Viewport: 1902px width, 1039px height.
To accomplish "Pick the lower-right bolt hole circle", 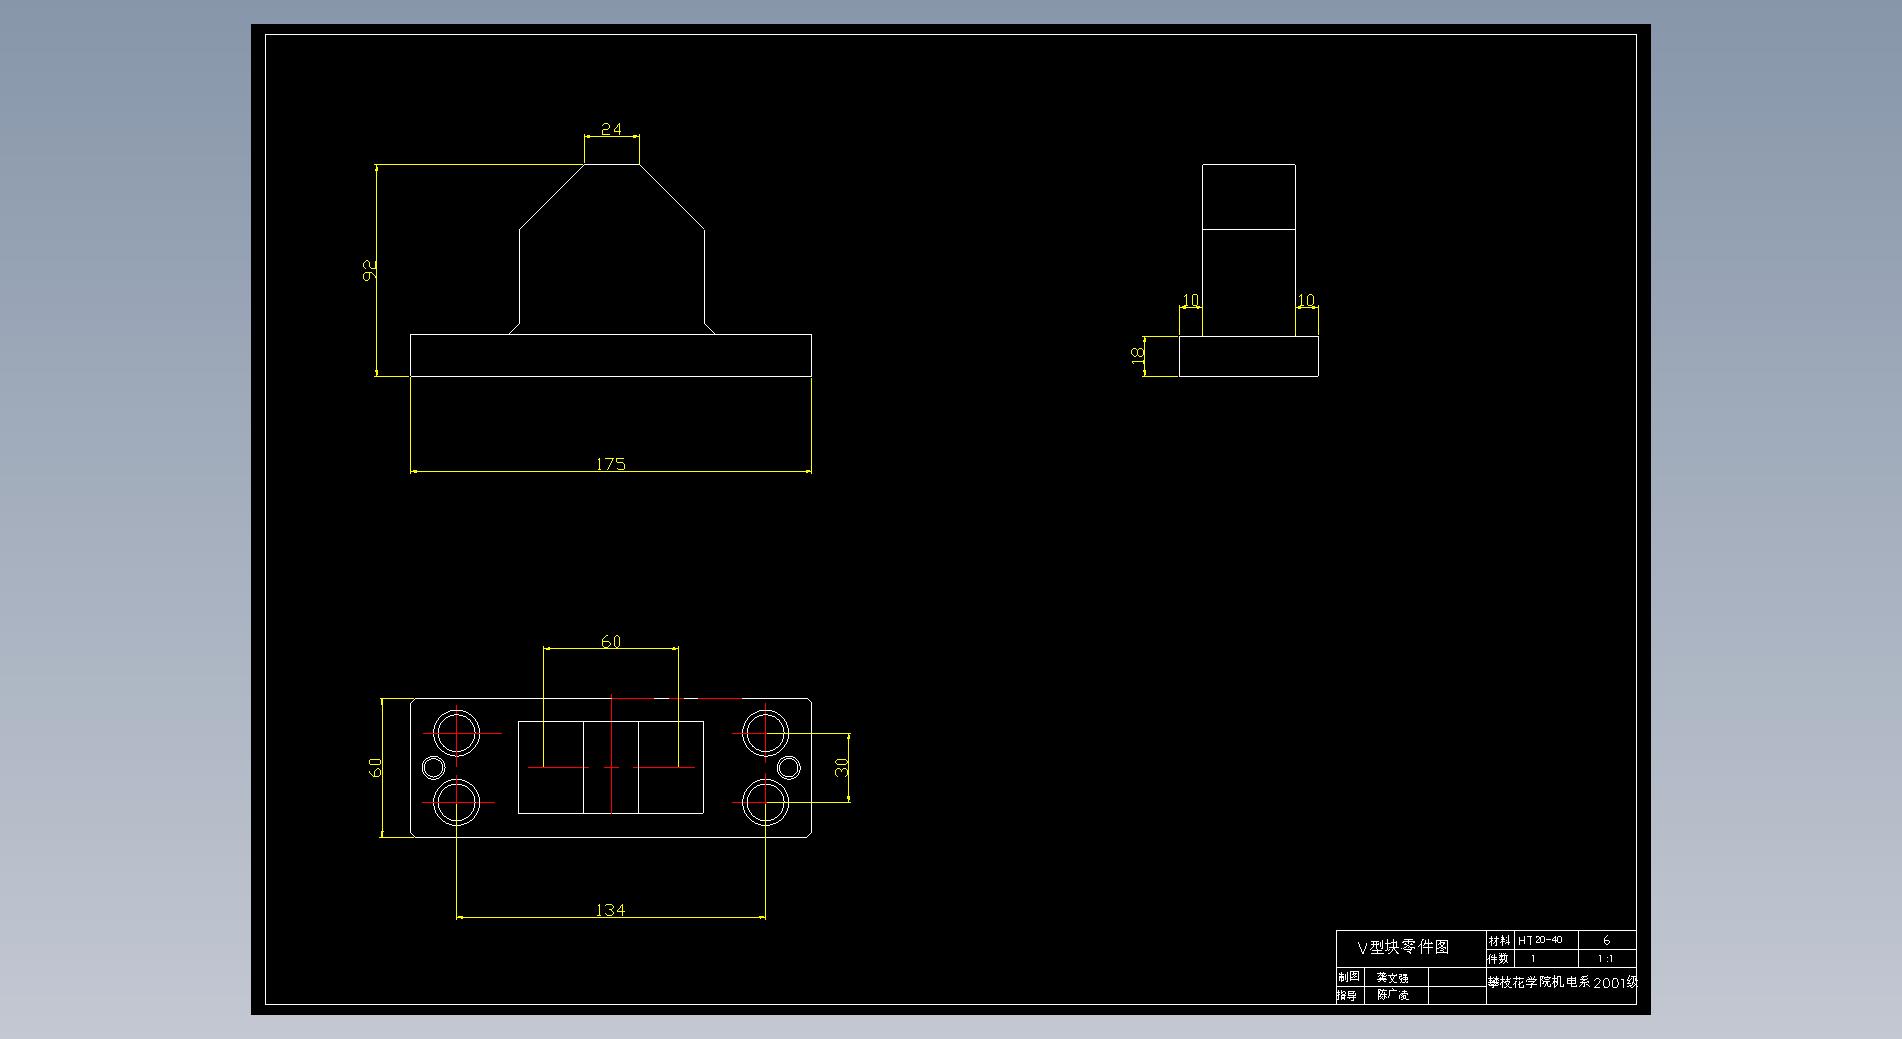I will coord(765,802).
